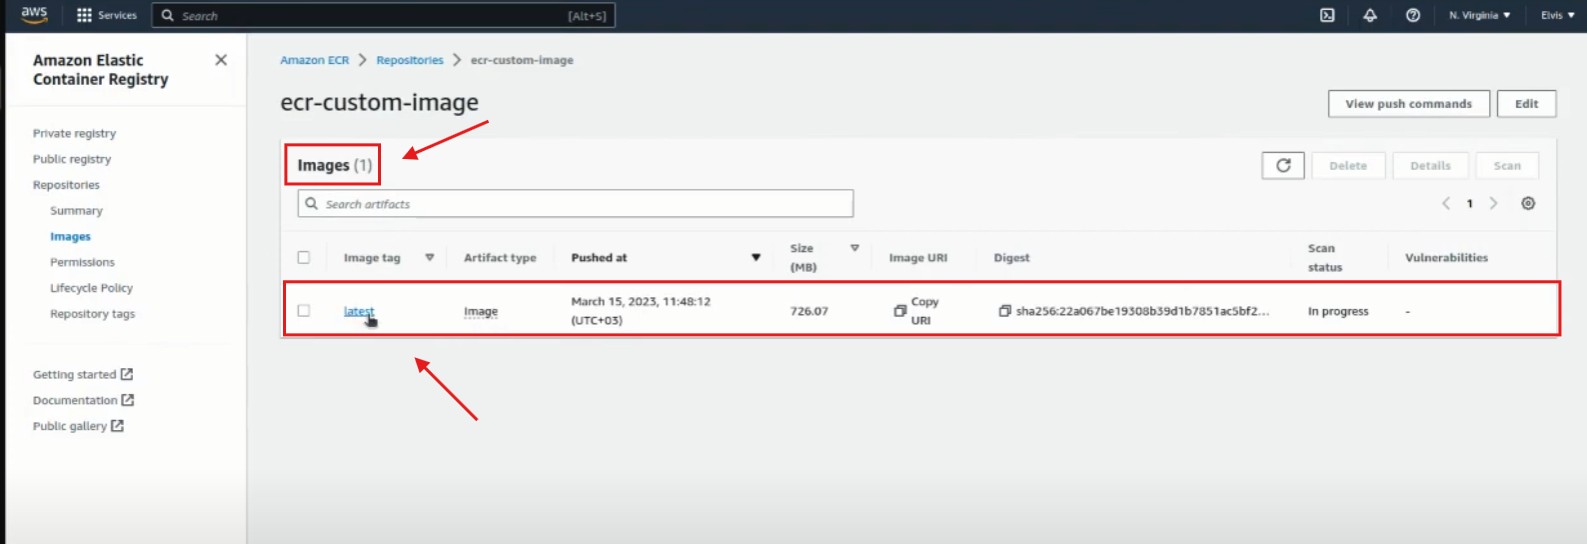Viewport: 1587px width, 544px height.
Task: Close the Elastic Container Registry sidebar
Action: (x=221, y=60)
